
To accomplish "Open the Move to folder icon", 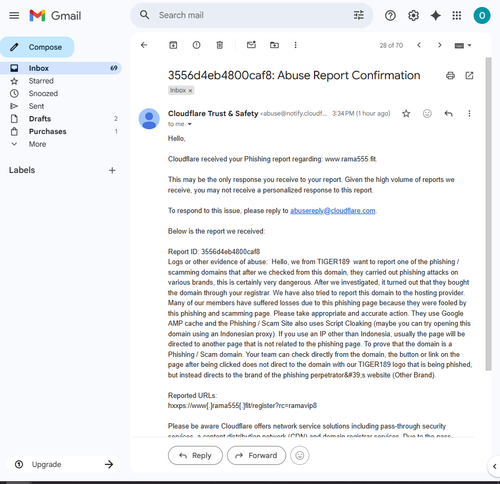I will [x=274, y=45].
